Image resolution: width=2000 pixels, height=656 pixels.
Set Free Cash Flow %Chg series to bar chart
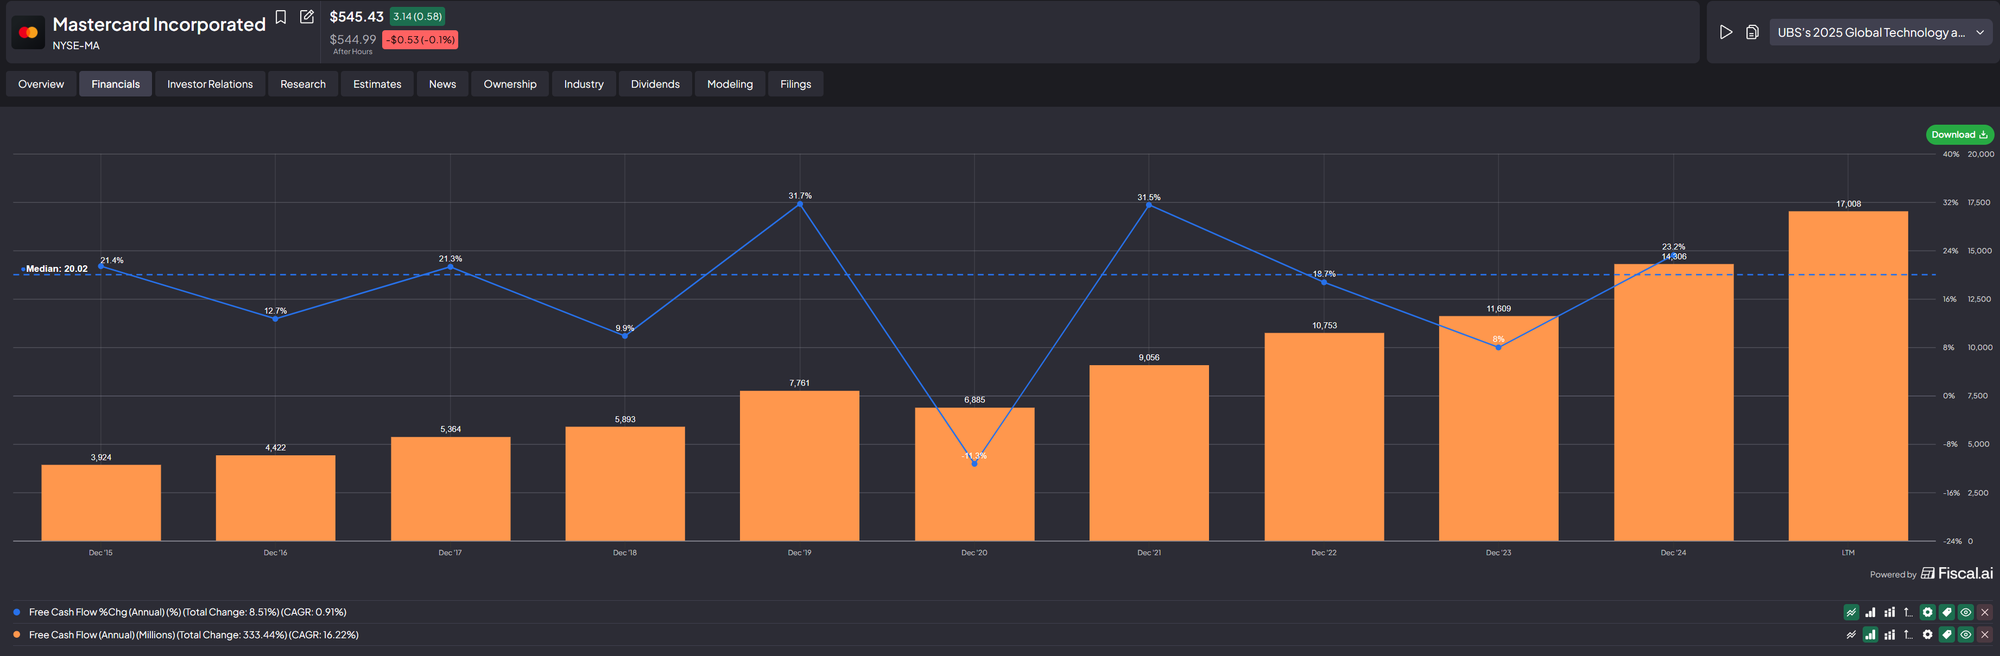(1870, 612)
